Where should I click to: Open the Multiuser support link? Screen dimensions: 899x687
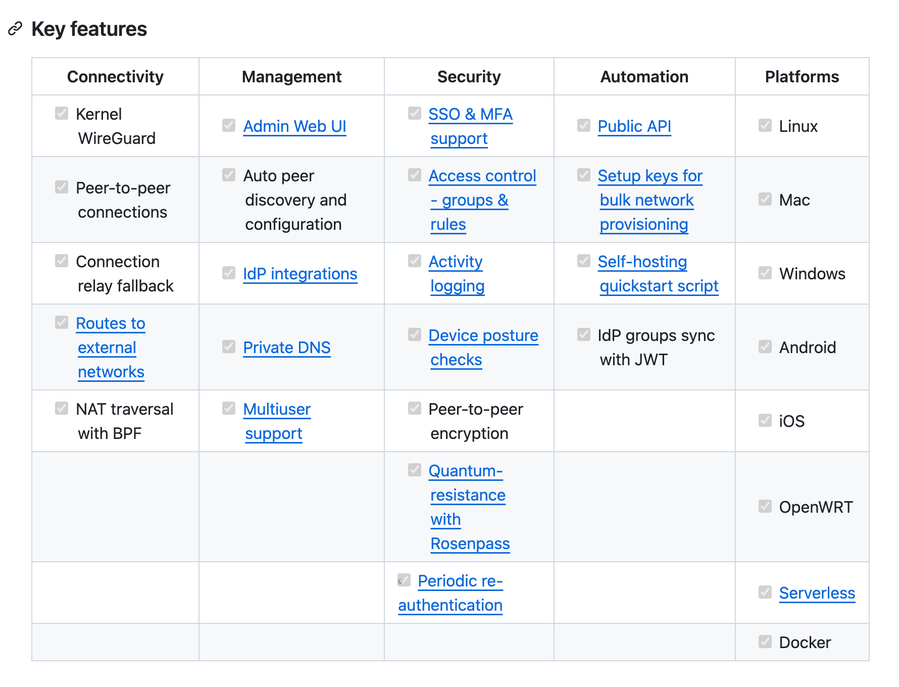click(276, 410)
